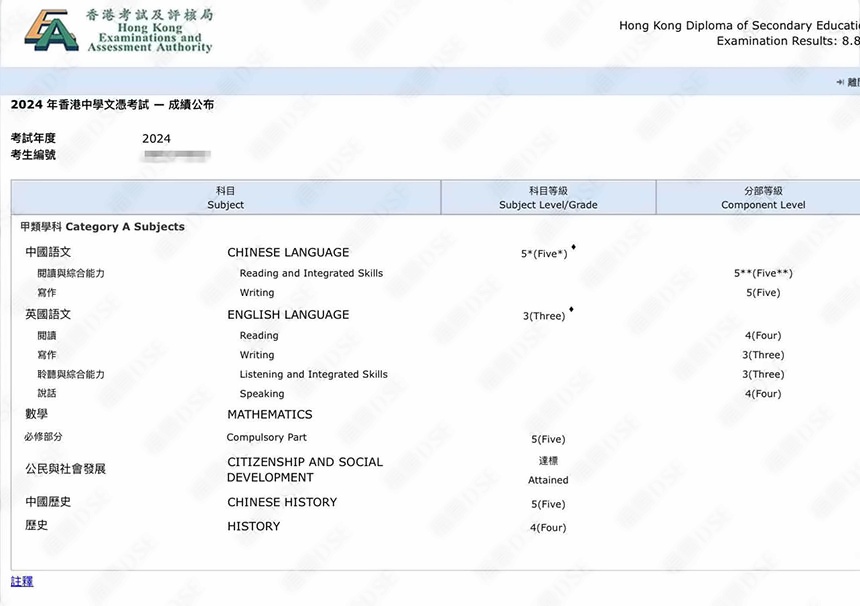Click the Attained result for Citizenship
The height and width of the screenshot is (606, 860).
548,480
